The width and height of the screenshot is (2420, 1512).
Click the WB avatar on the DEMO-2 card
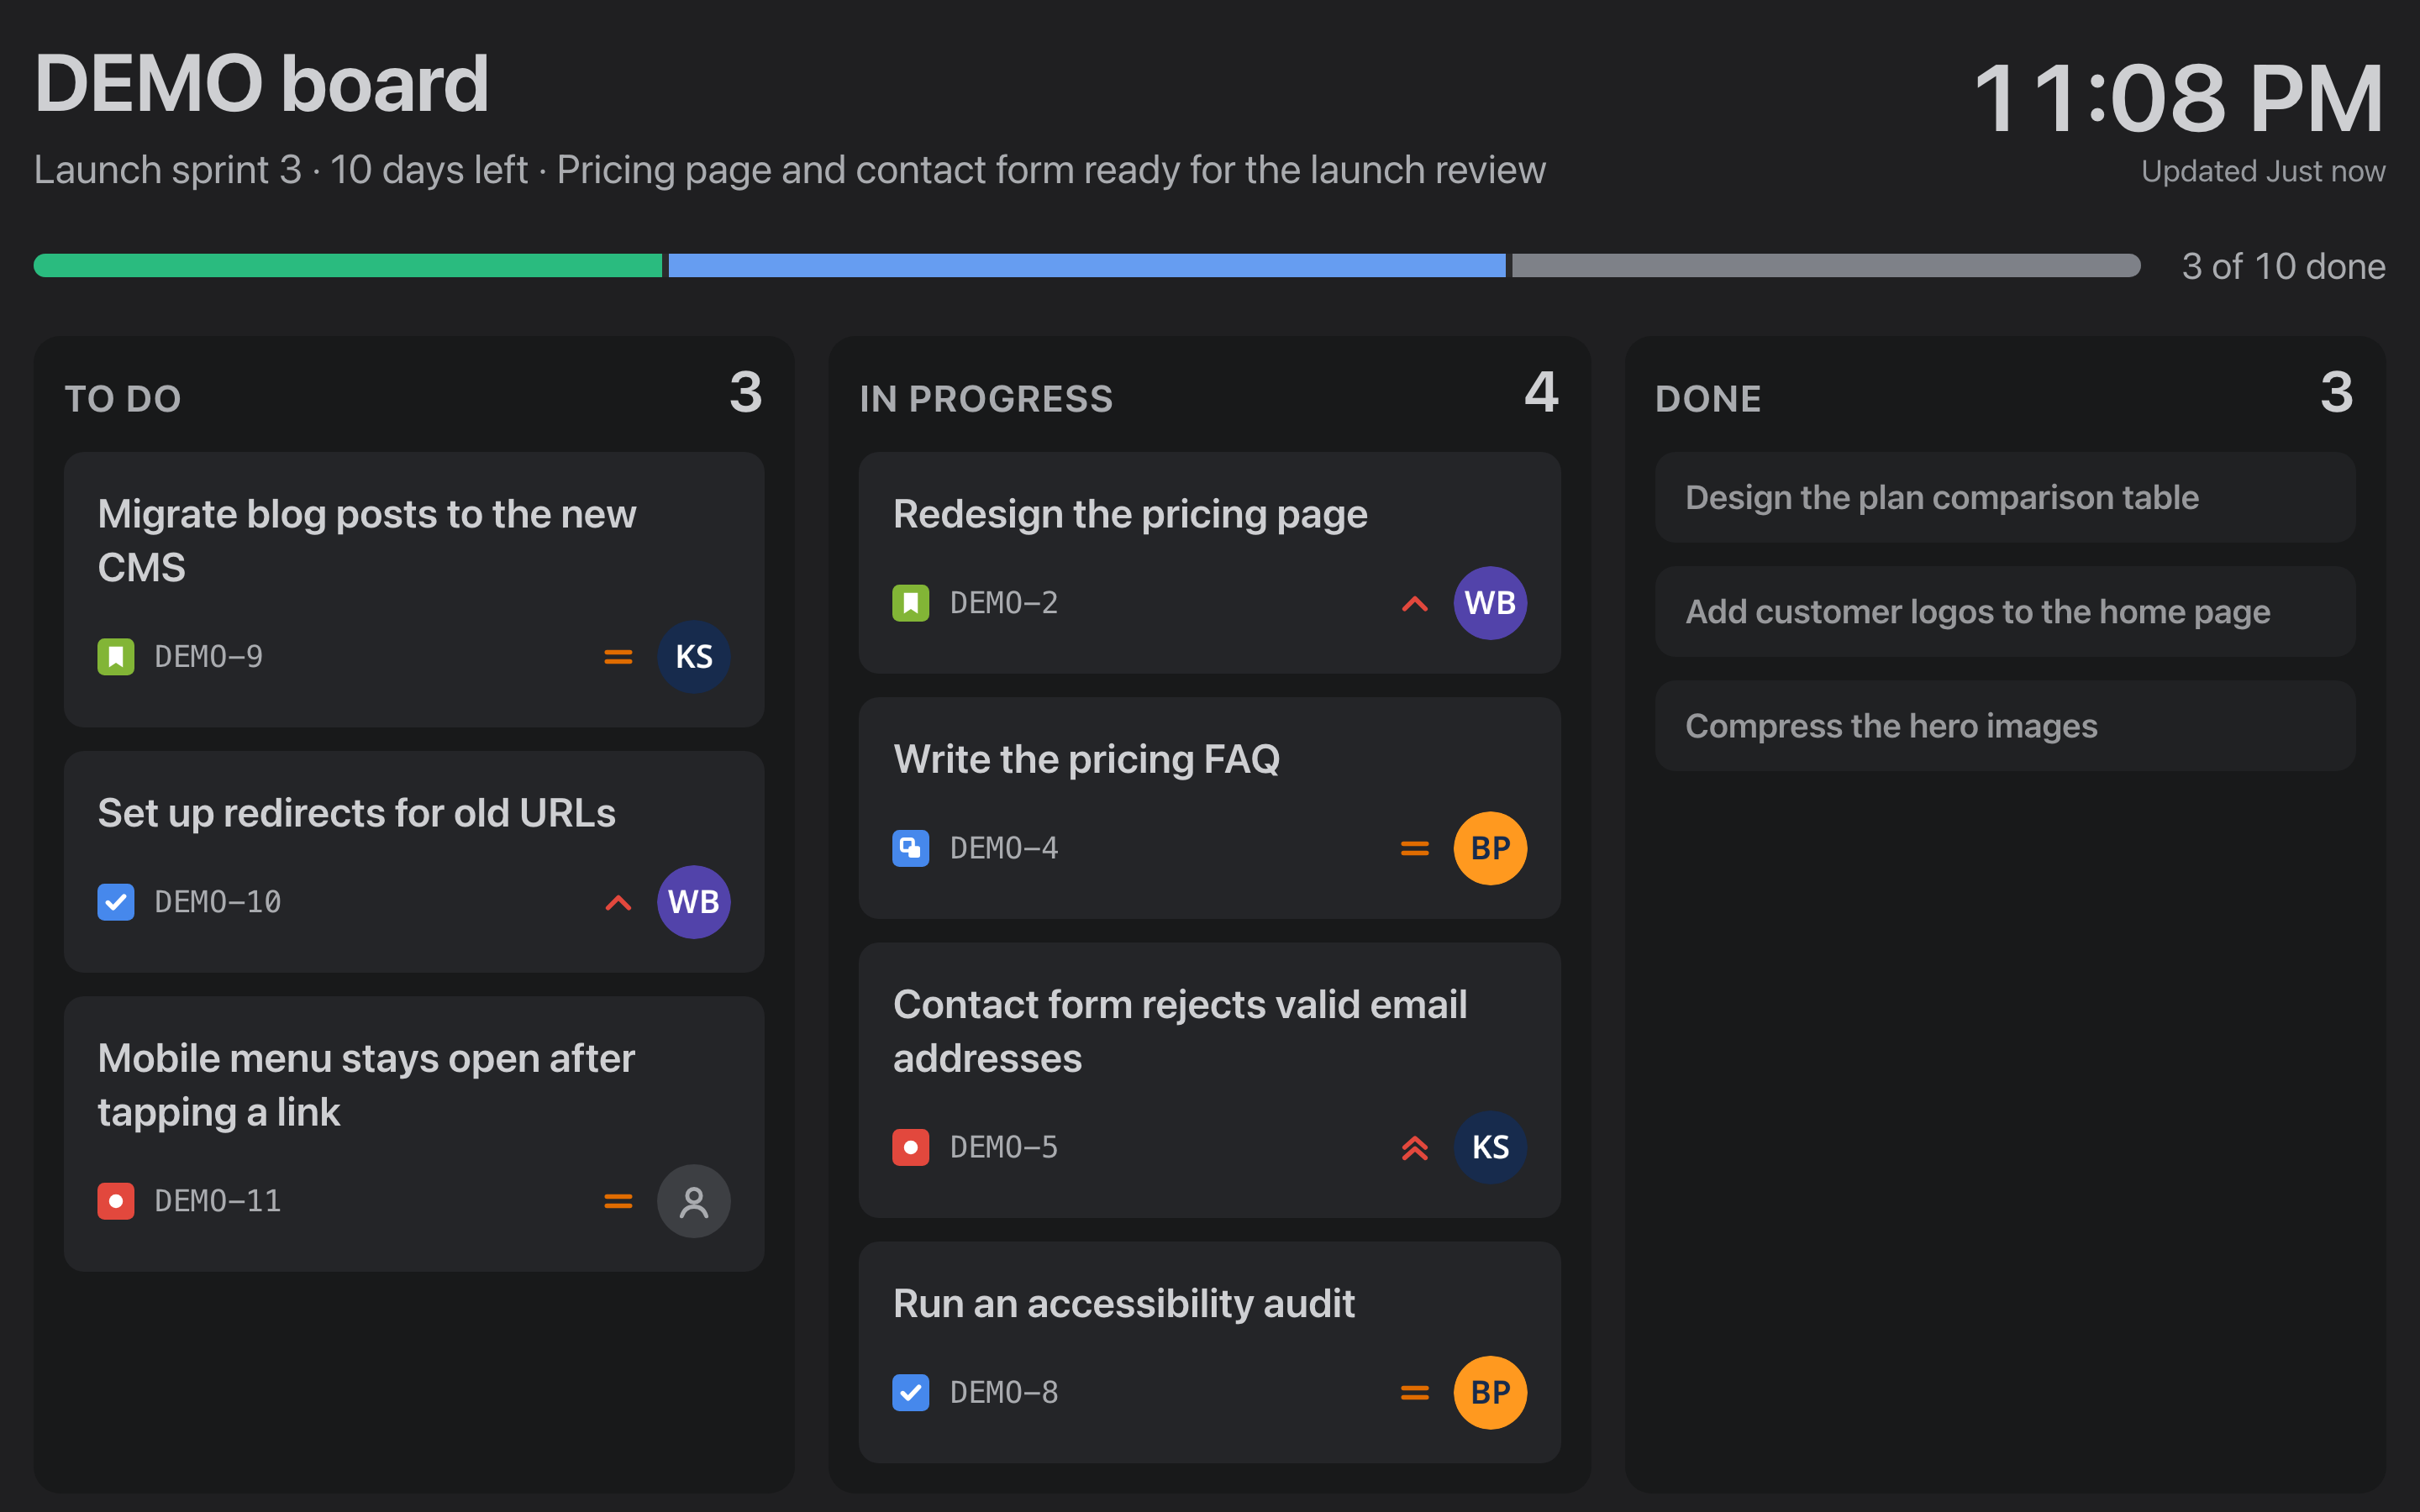coord(1490,603)
